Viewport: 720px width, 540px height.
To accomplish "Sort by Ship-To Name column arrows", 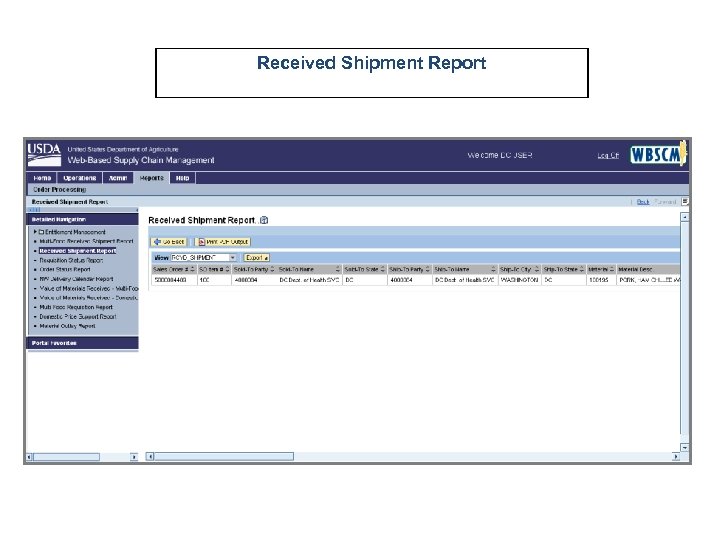I will tap(493, 269).
